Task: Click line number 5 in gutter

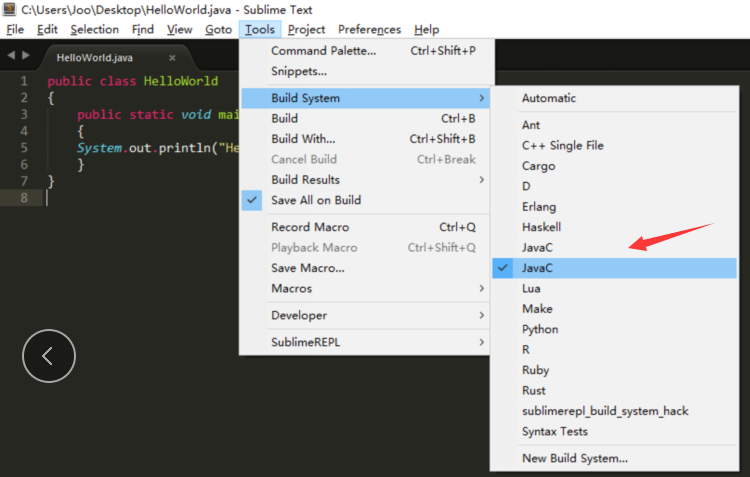Action: point(23,148)
